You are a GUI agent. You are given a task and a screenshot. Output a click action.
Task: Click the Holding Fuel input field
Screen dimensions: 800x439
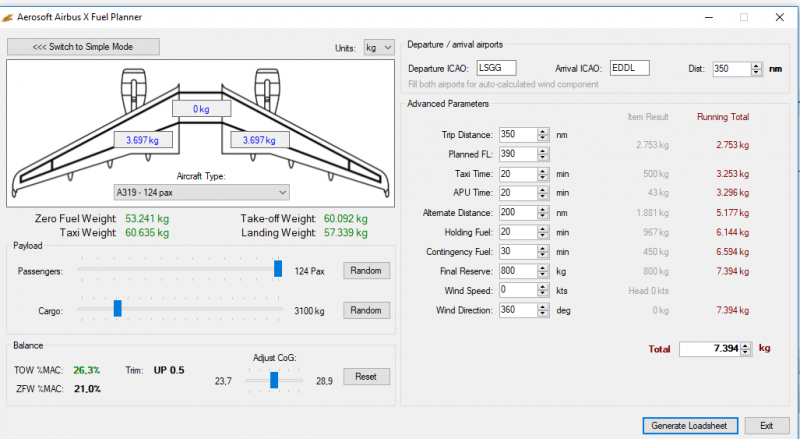pos(518,232)
